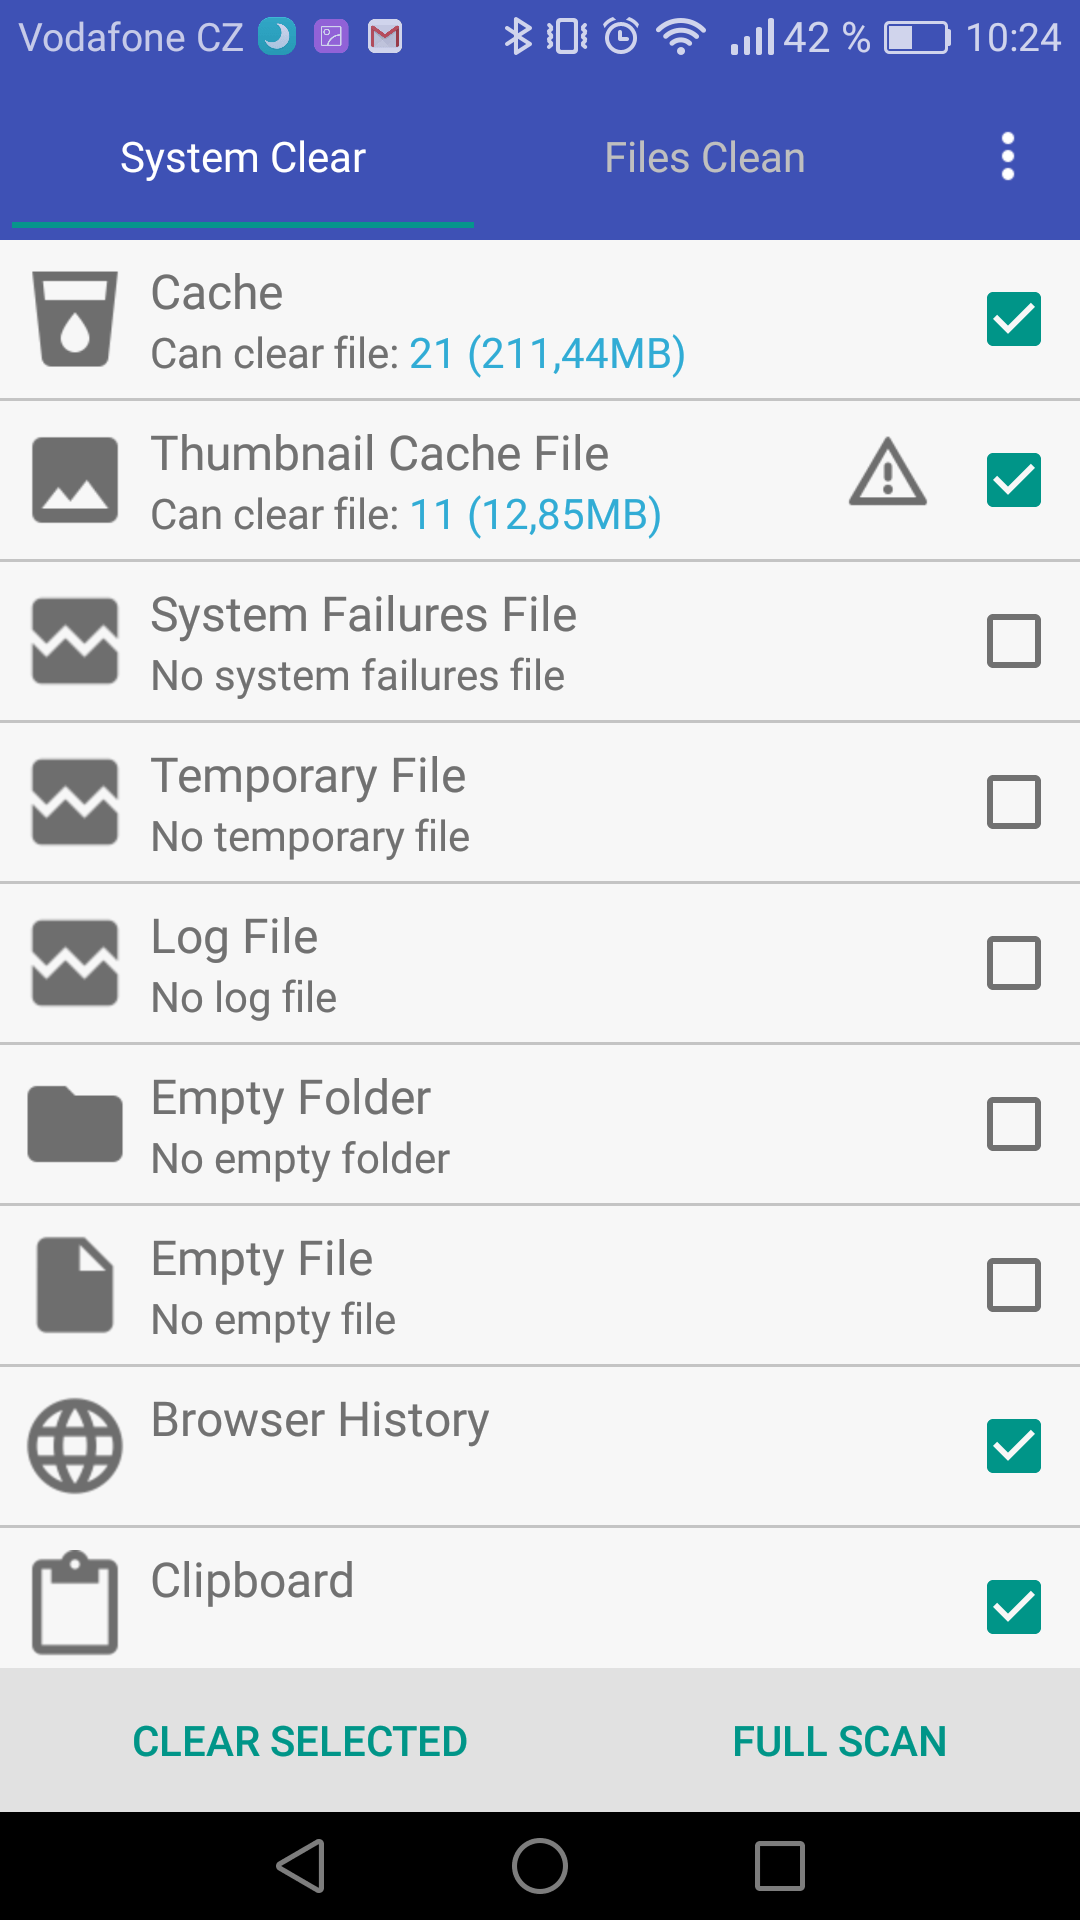Tap the Browser History globe icon

coord(75,1446)
